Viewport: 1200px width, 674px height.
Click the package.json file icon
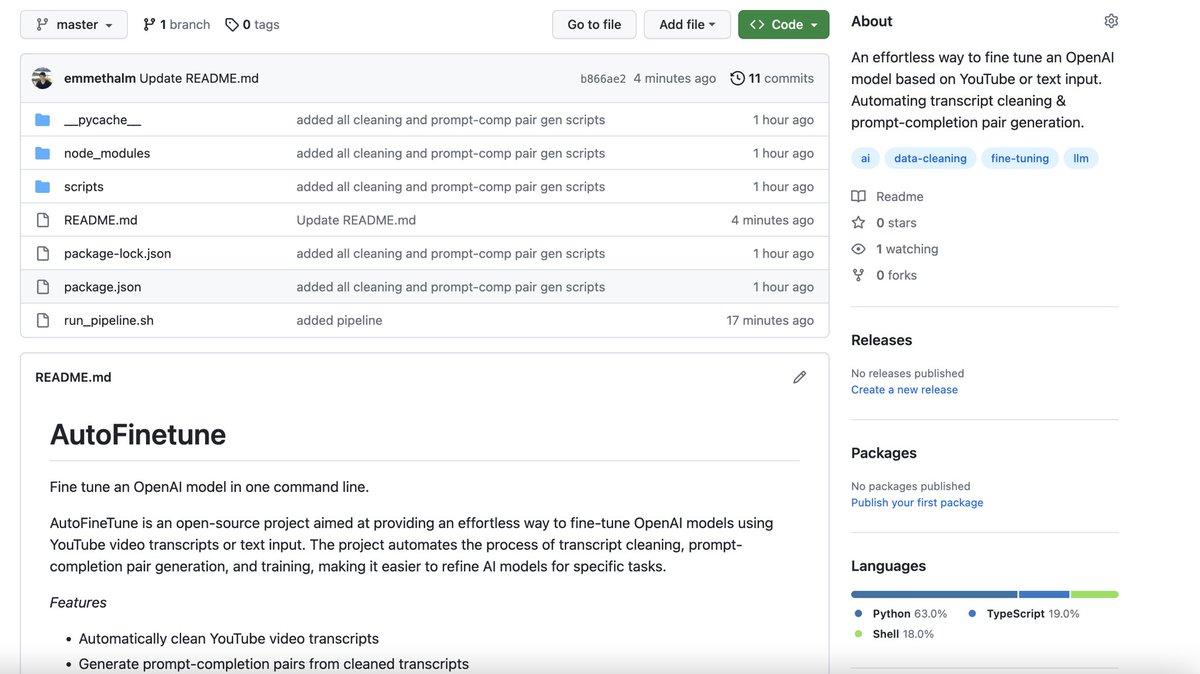coord(42,287)
